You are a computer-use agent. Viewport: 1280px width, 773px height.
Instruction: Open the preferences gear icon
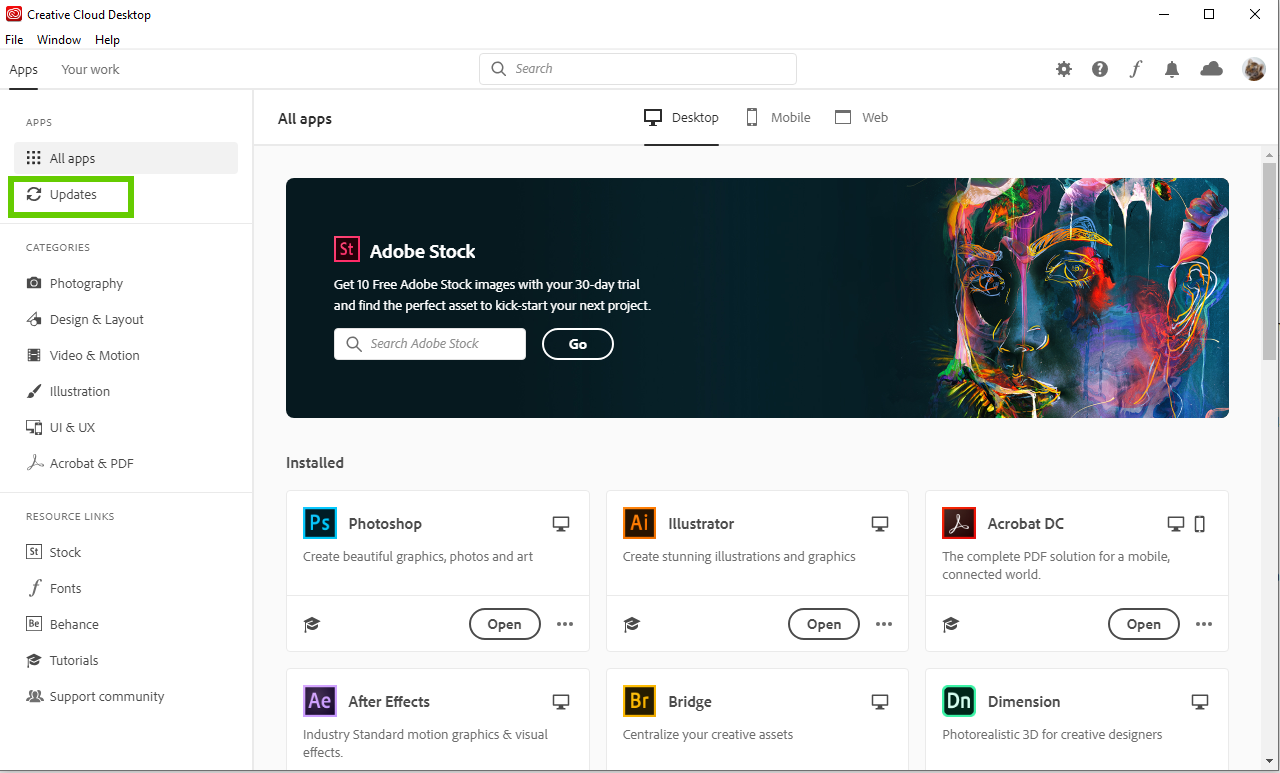click(1063, 69)
